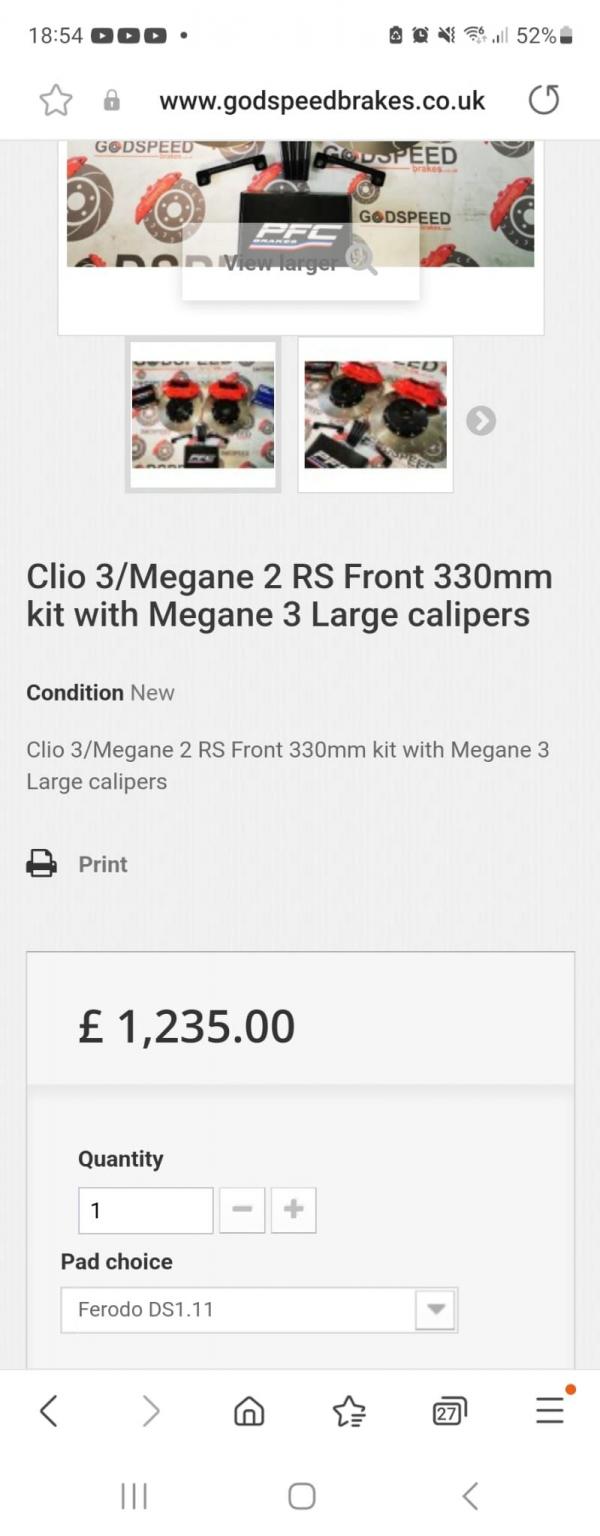The width and height of the screenshot is (600, 1536).
Task: Increase quantity with the plus stepper
Action: 293,1210
